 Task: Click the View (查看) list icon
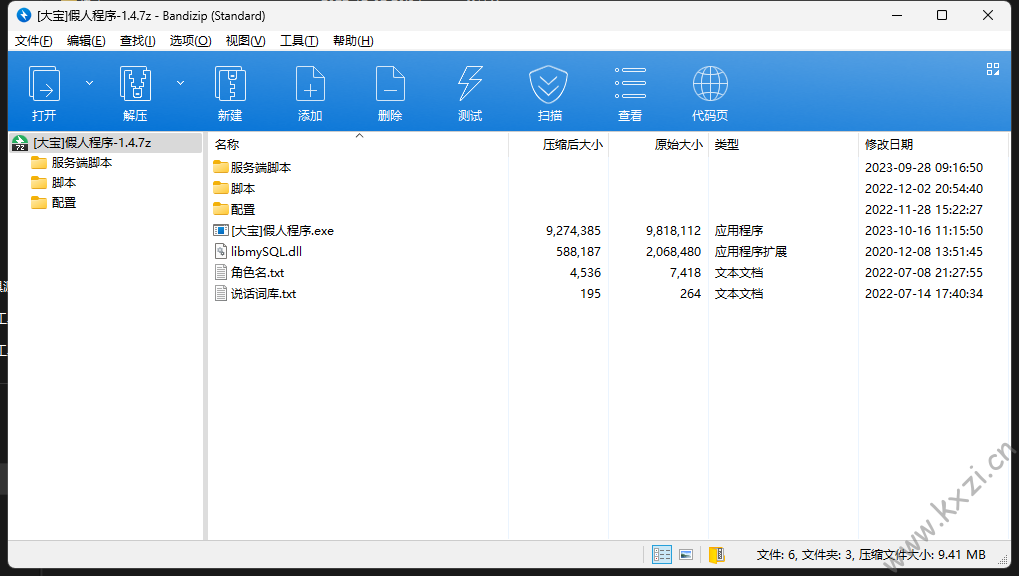pos(630,84)
